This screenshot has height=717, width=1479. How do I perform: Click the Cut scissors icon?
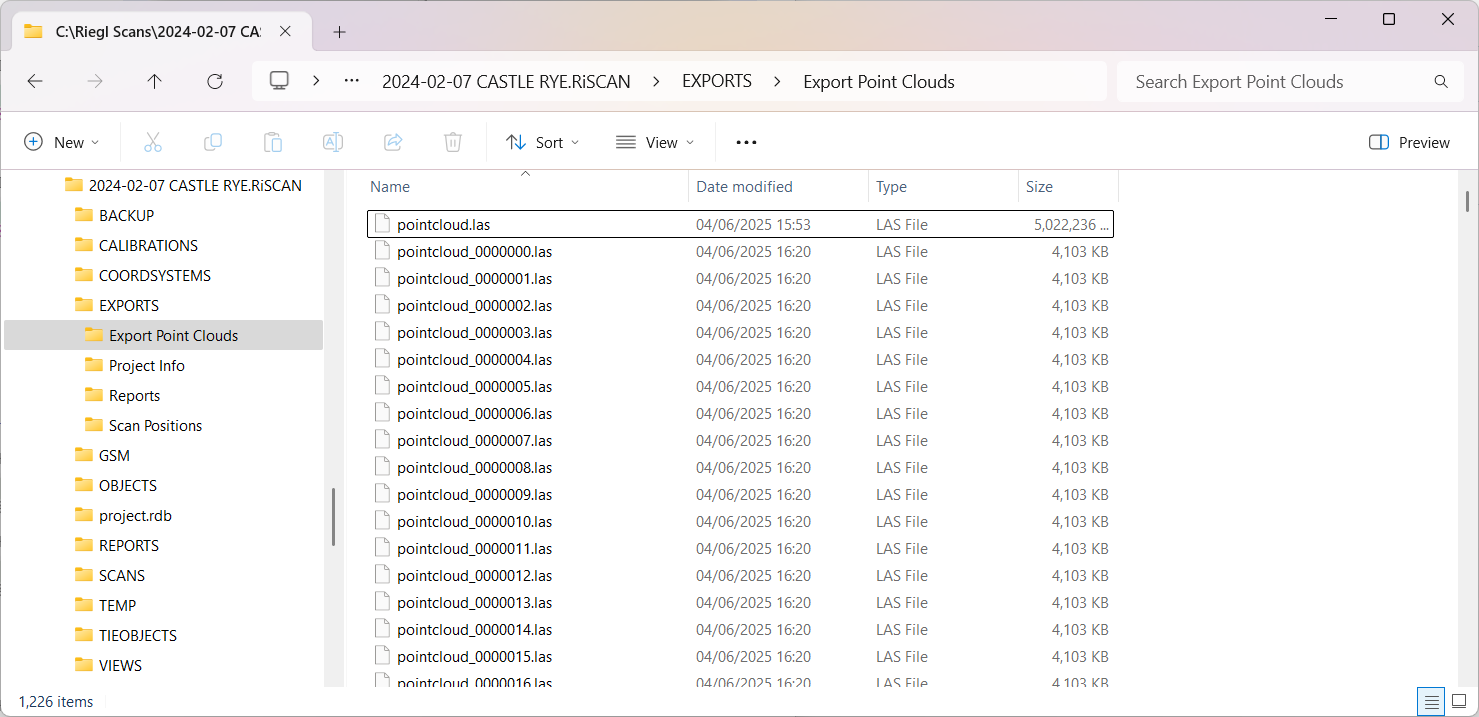pyautogui.click(x=153, y=142)
